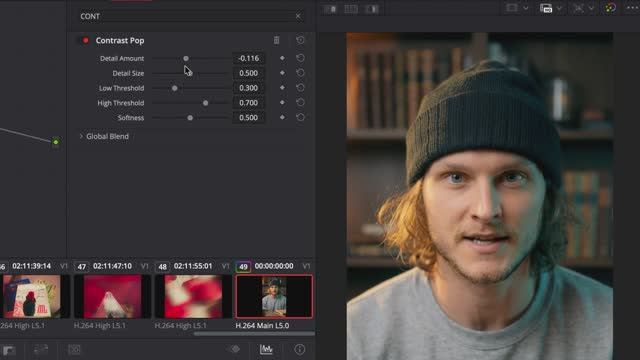This screenshot has width=640, height=360.
Task: Select the album cover clip thumbnail at 02:11:39:14
Action: click(x=32, y=296)
